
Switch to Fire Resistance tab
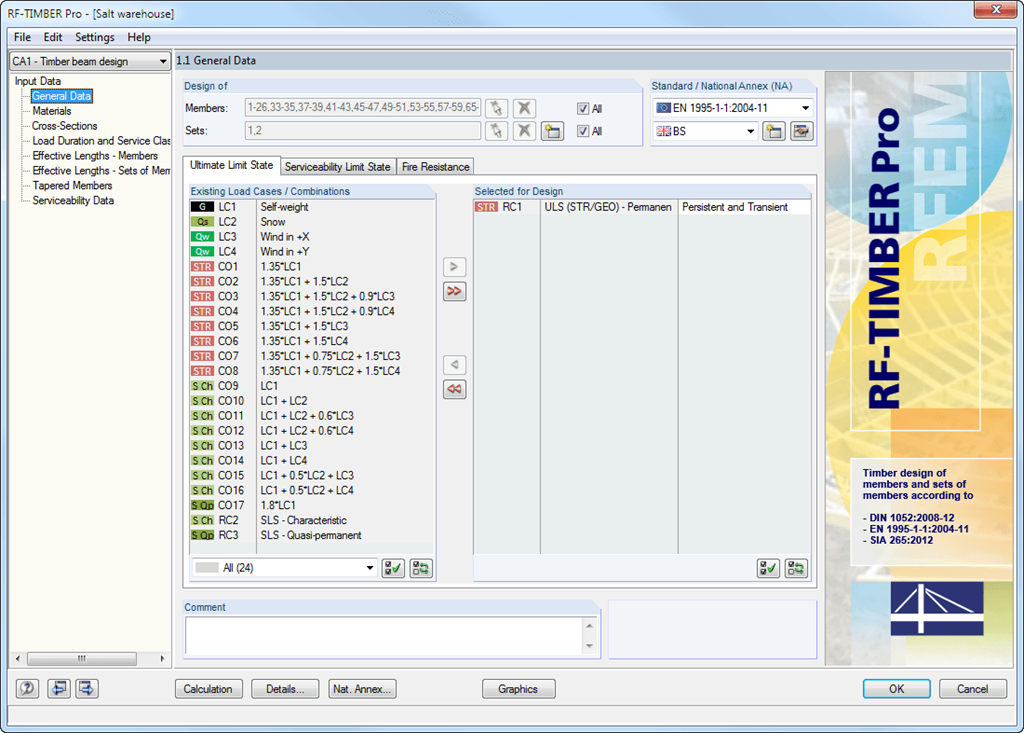(x=436, y=167)
